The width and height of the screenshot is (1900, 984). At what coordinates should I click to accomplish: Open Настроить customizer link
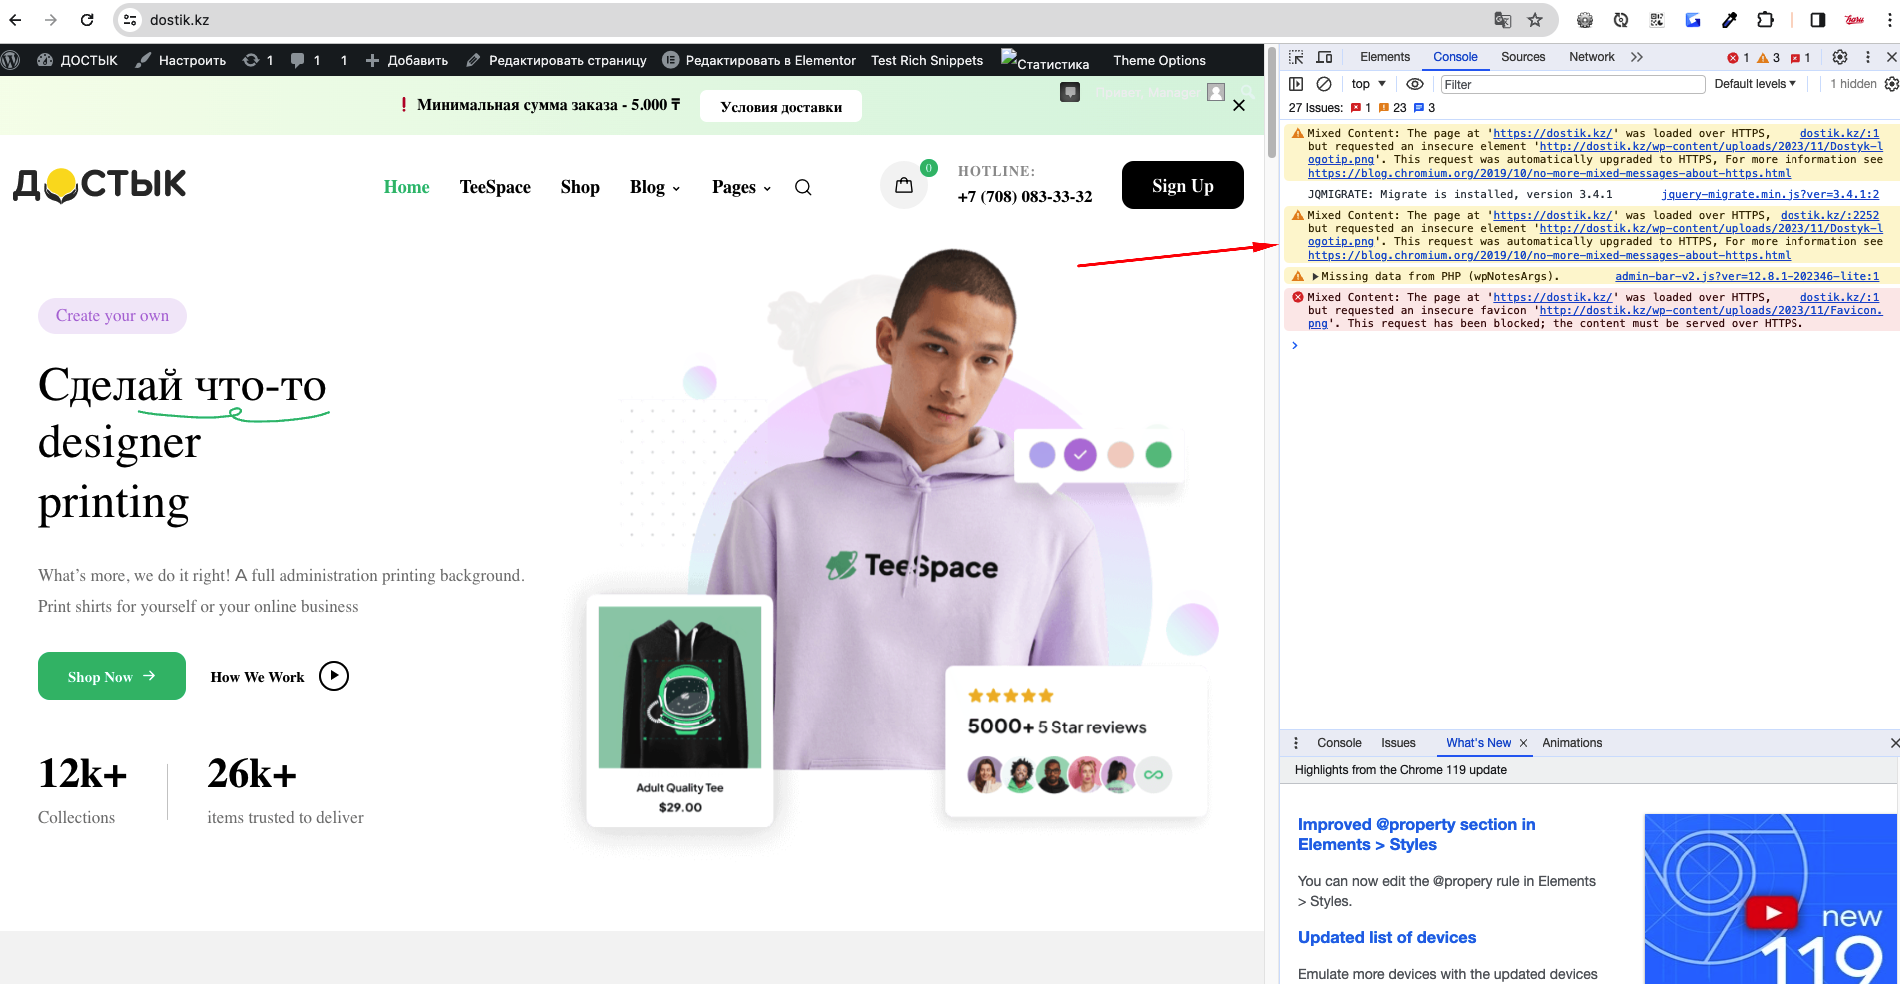tap(181, 60)
